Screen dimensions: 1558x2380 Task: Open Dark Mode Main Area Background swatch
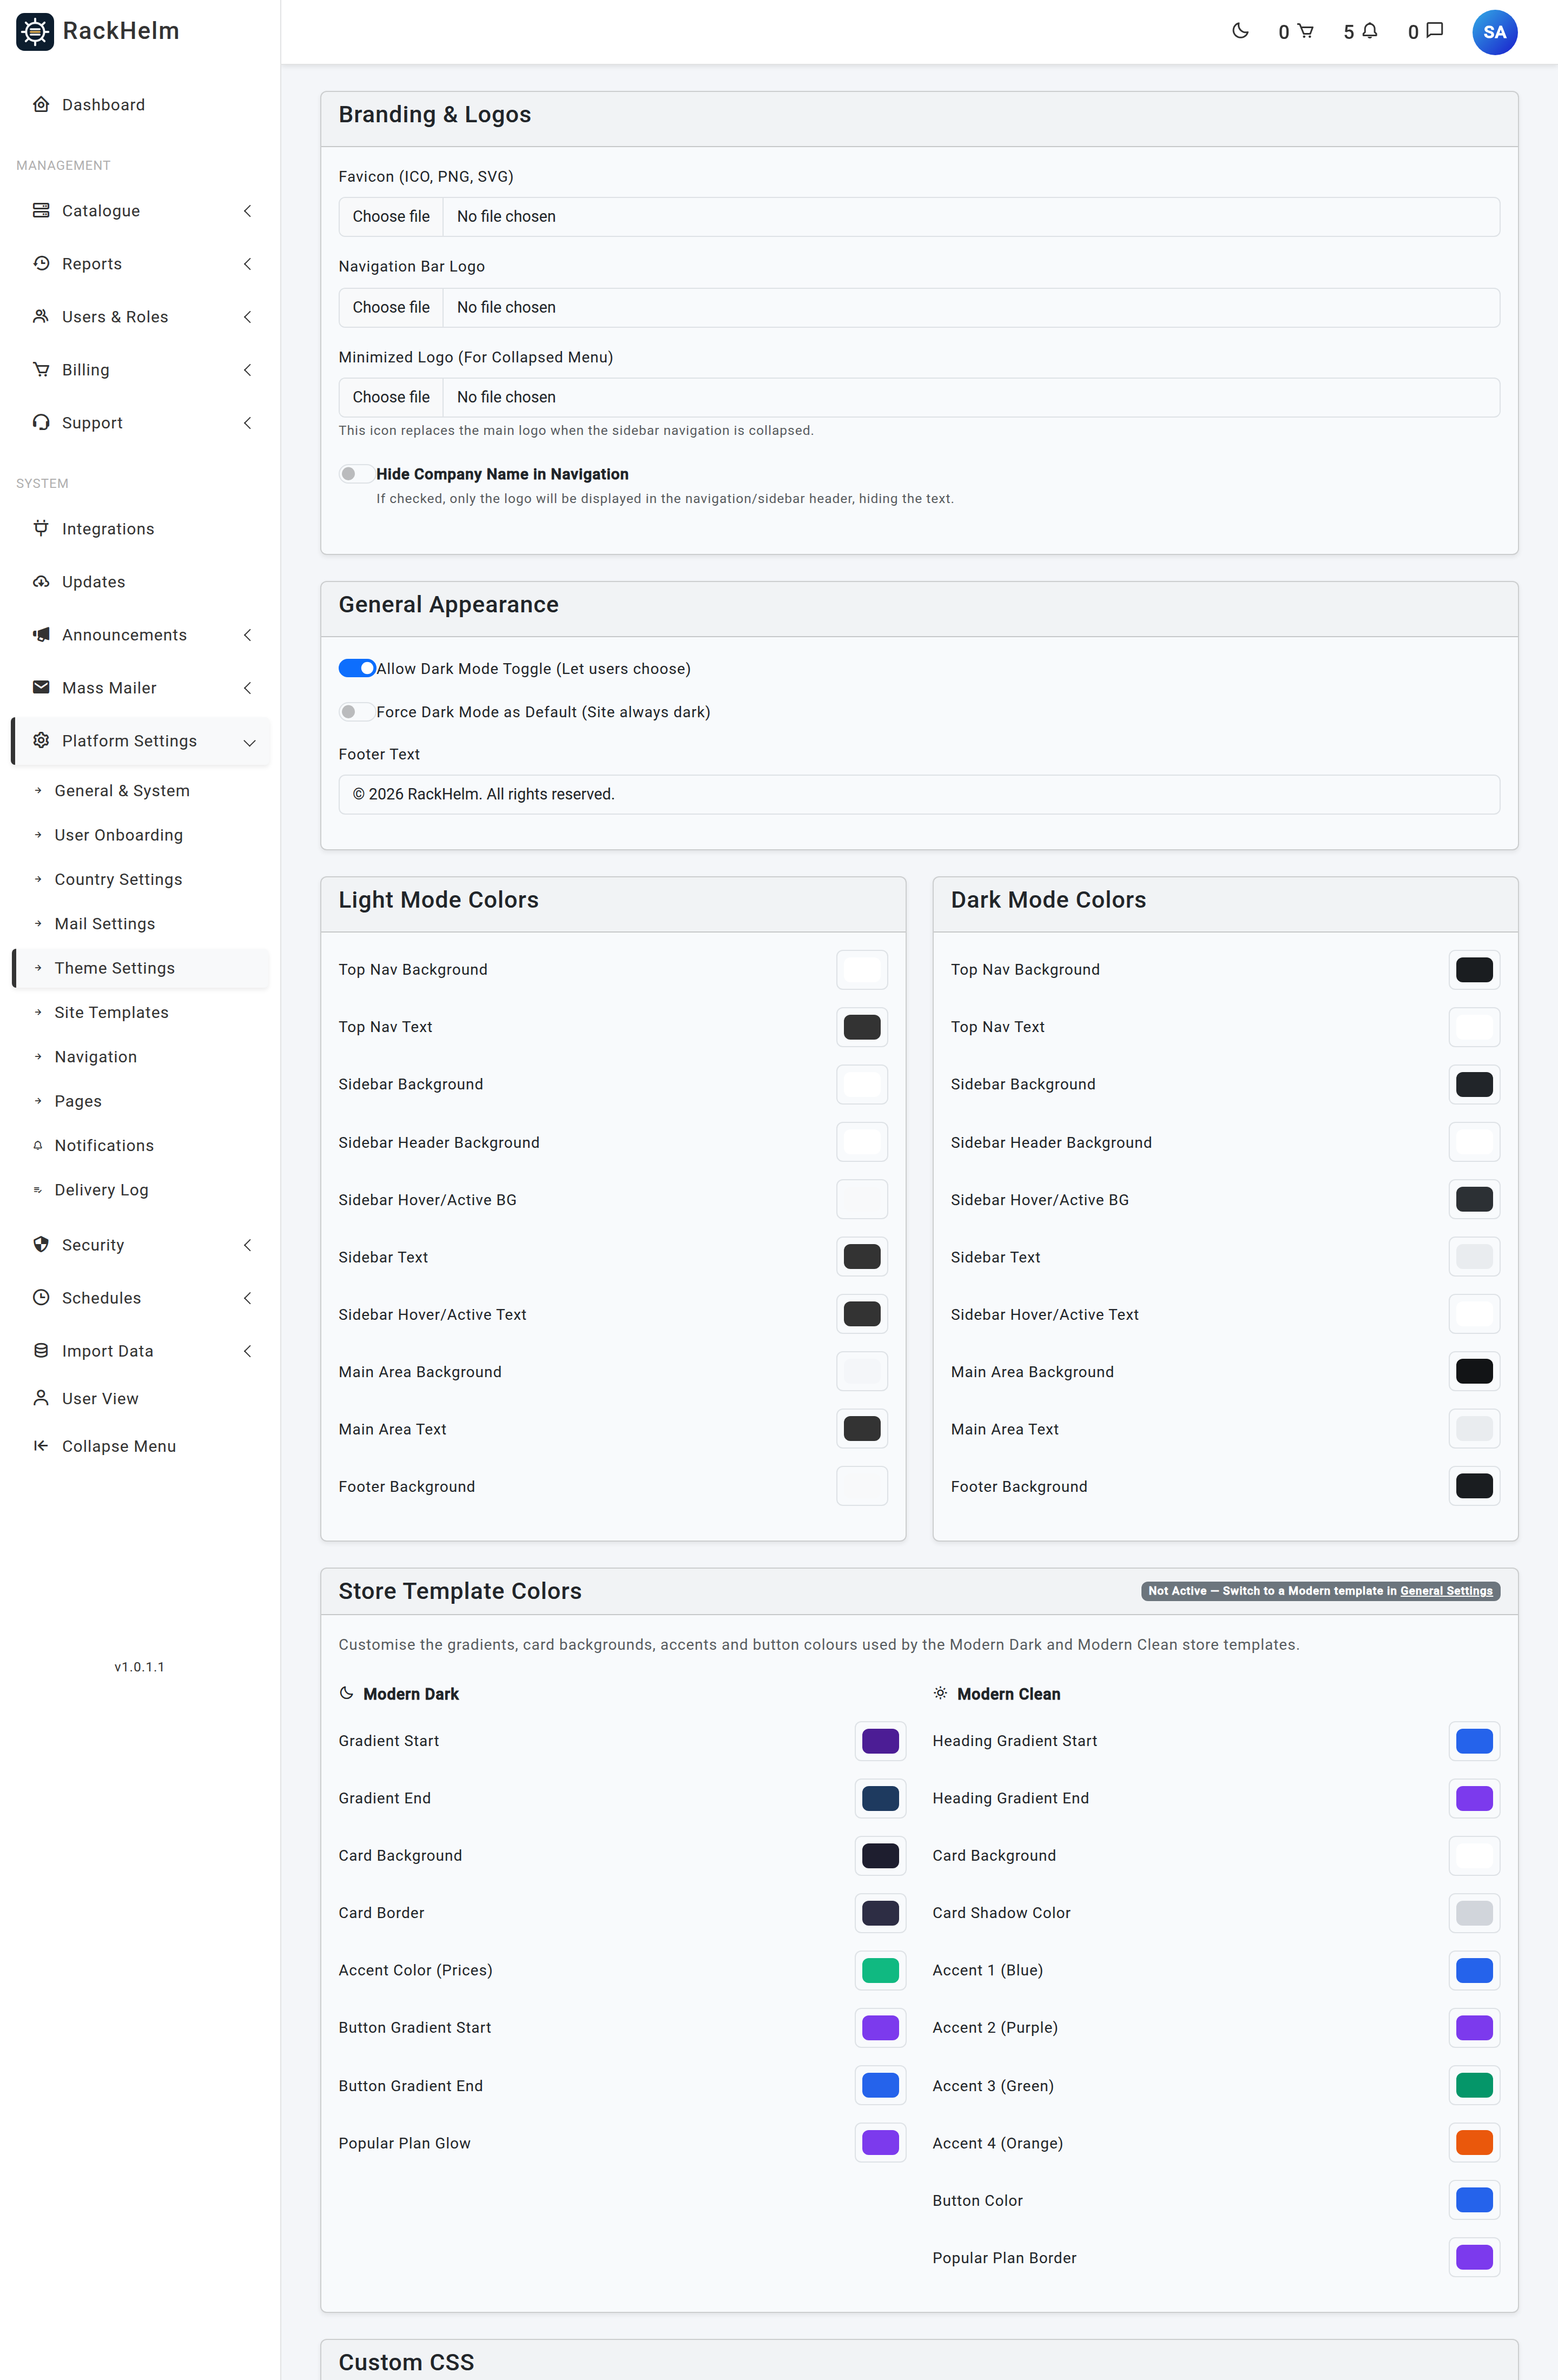pos(1474,1372)
